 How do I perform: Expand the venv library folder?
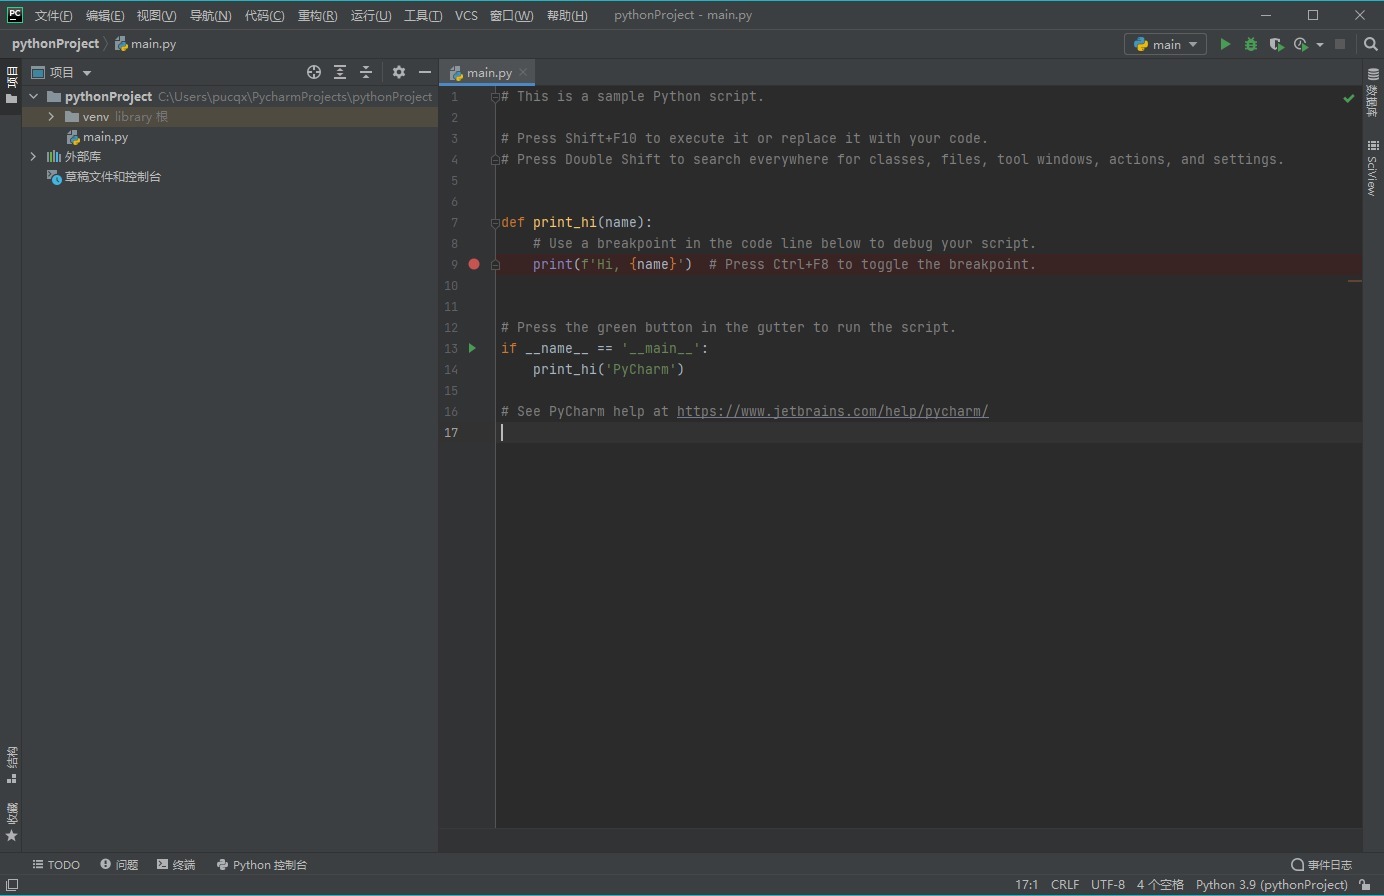click(x=50, y=116)
